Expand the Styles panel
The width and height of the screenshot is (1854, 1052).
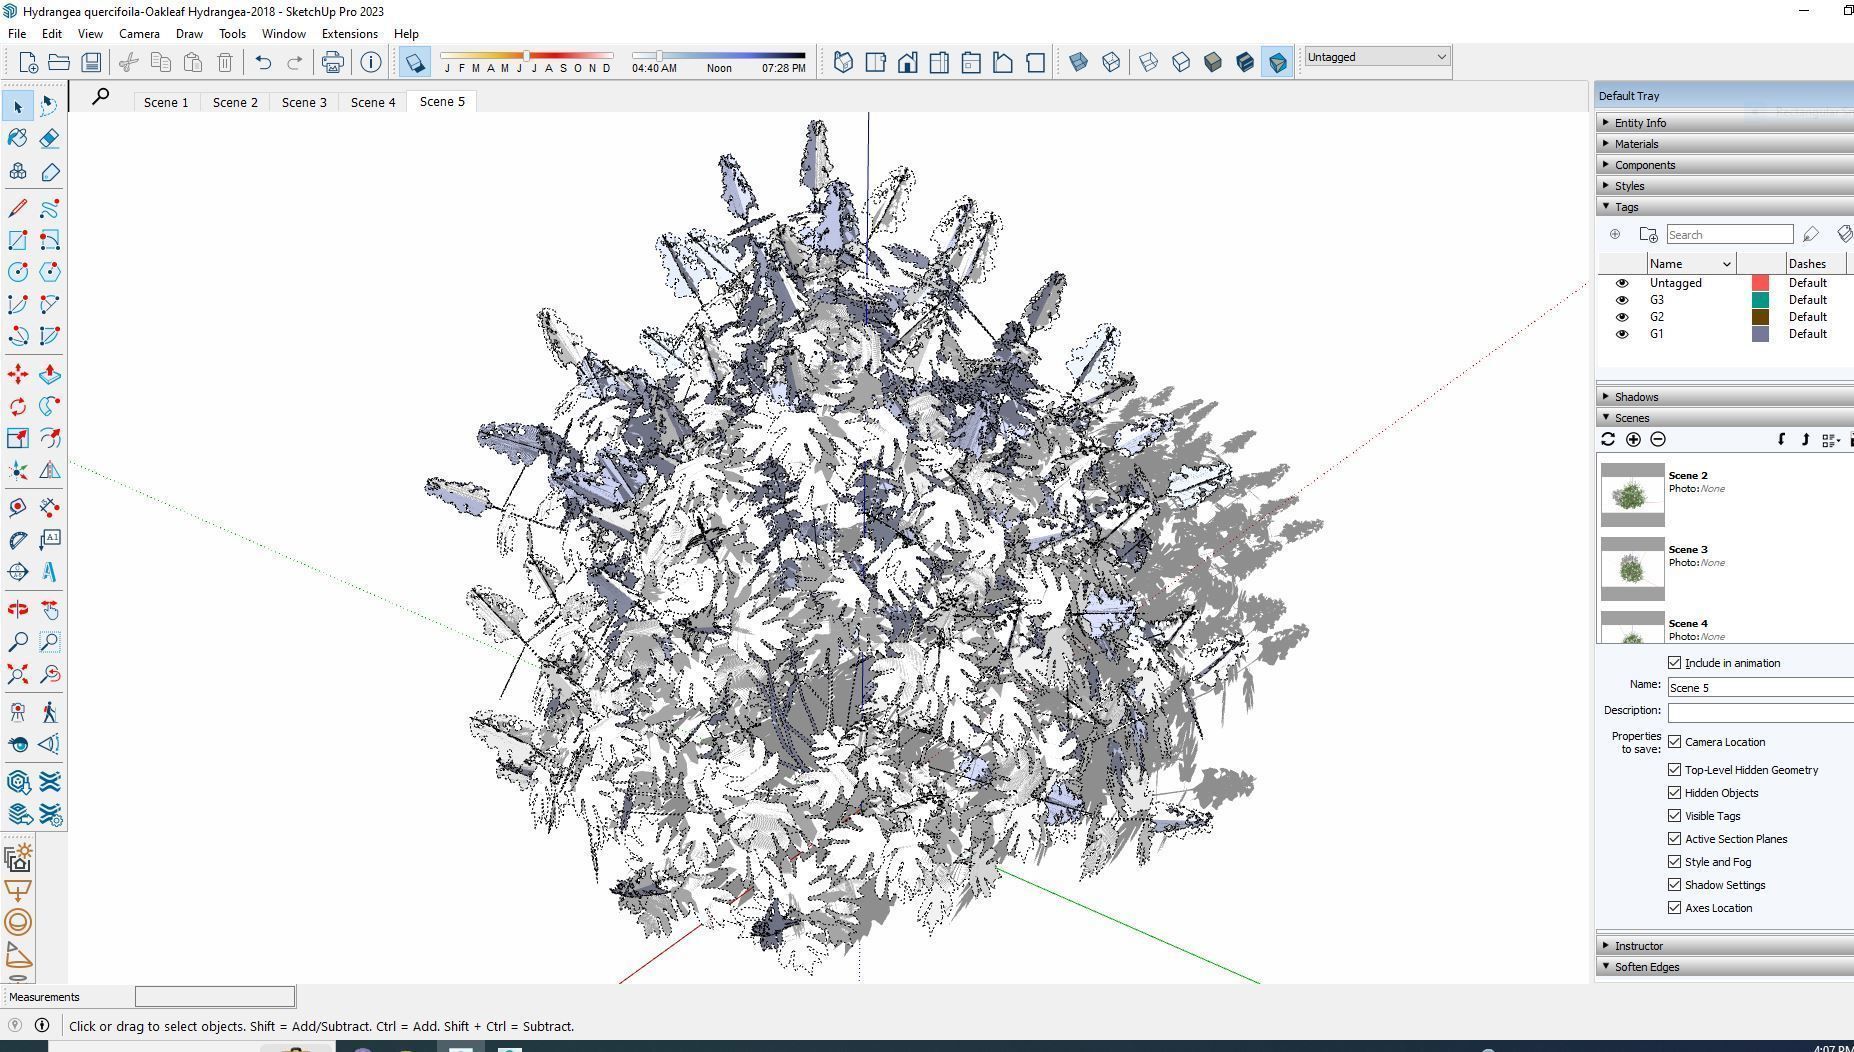[1725, 186]
